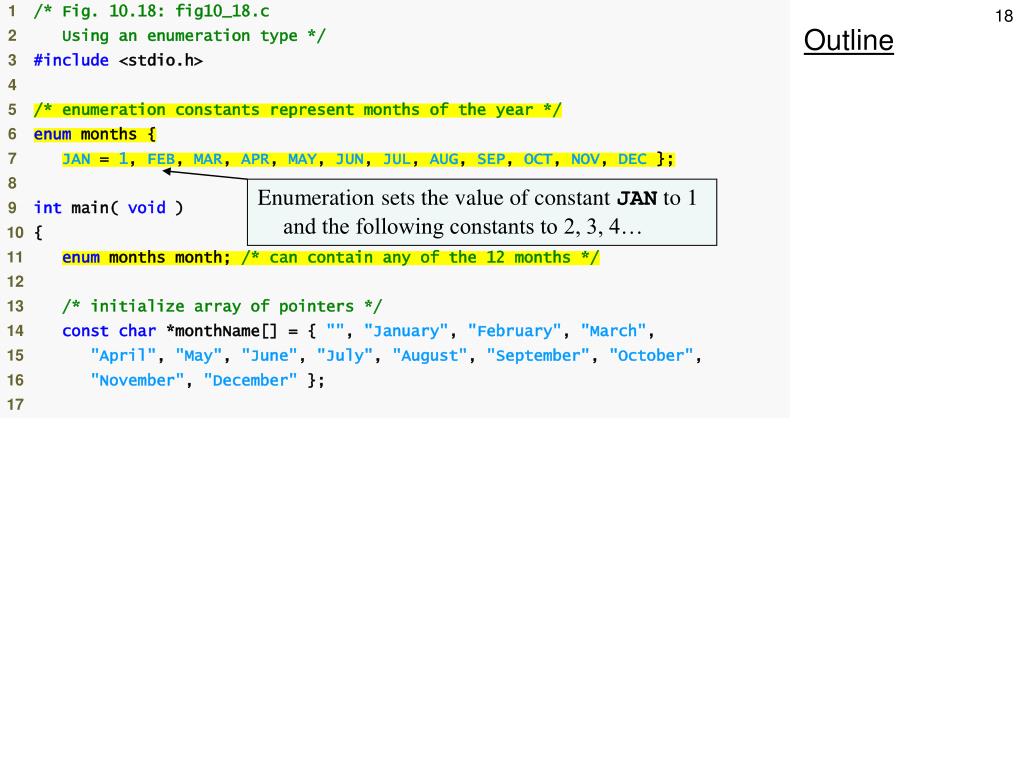Image resolution: width=1024 pixels, height=768 pixels.
Task: Click the "December" string
Action: point(251,381)
